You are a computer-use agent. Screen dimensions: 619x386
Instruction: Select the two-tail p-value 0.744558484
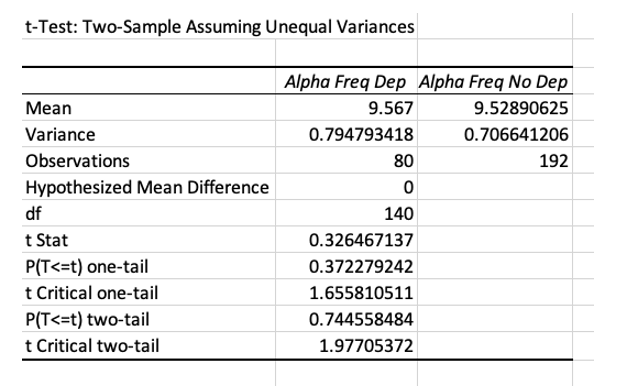click(346, 319)
